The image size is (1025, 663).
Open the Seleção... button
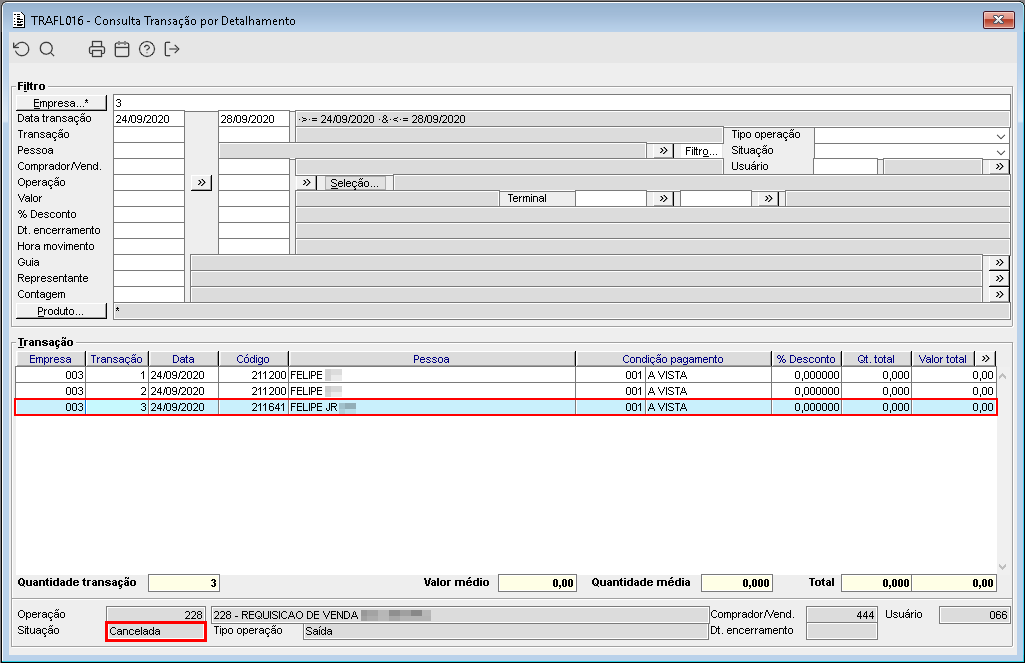click(x=354, y=183)
